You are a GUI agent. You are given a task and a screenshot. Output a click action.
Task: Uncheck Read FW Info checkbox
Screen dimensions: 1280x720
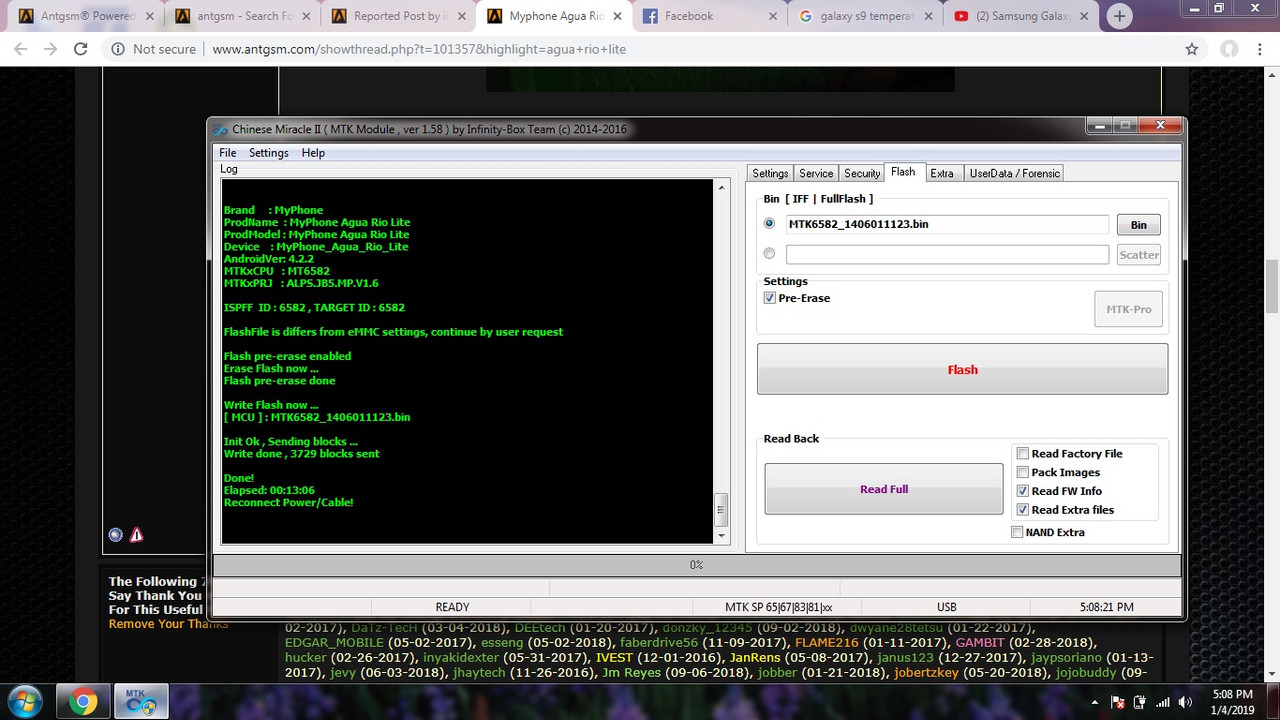(1023, 491)
